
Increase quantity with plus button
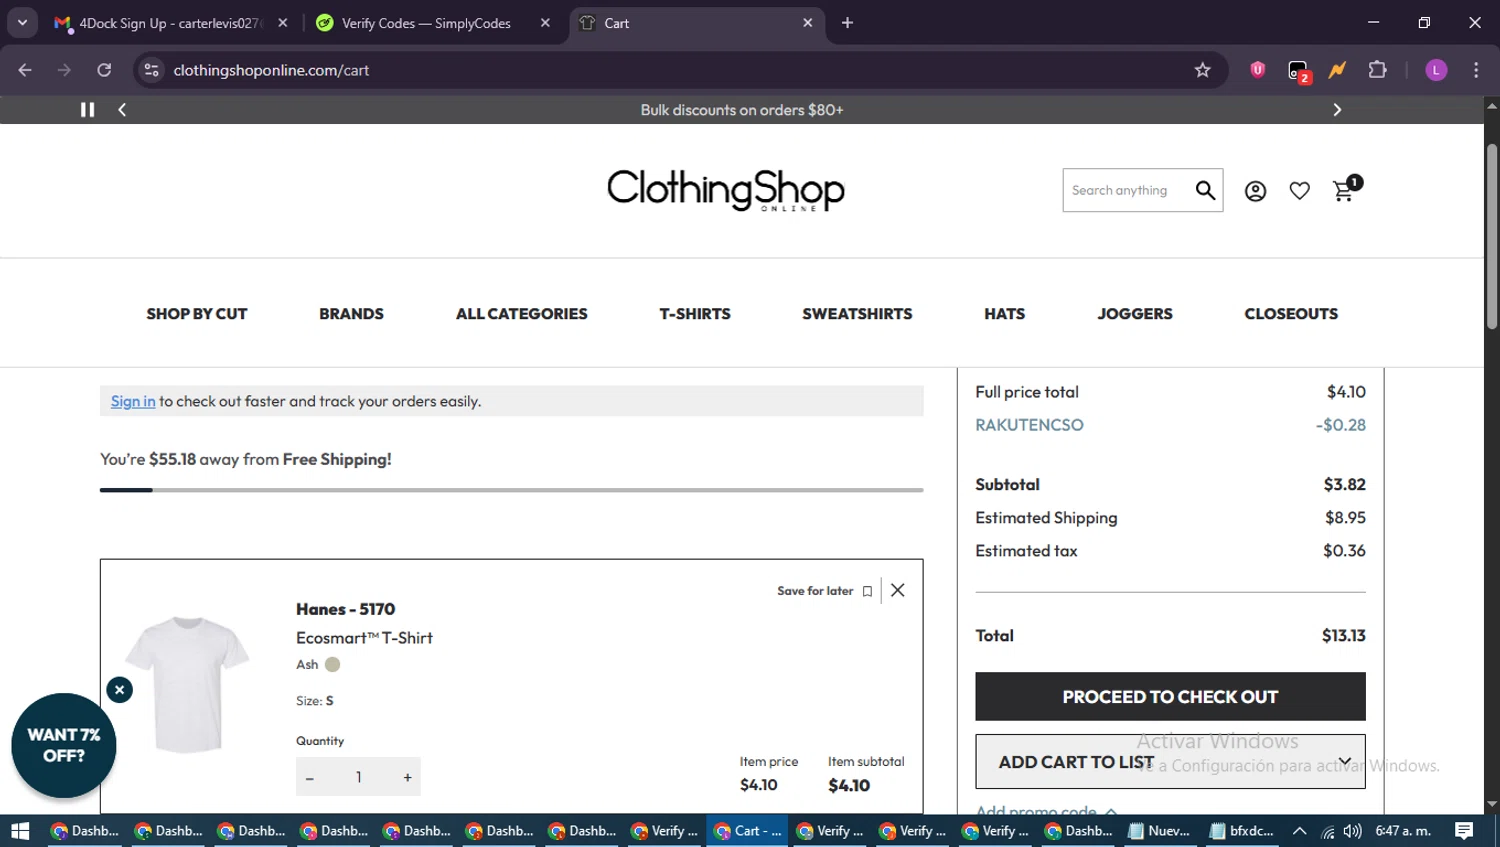(x=407, y=777)
